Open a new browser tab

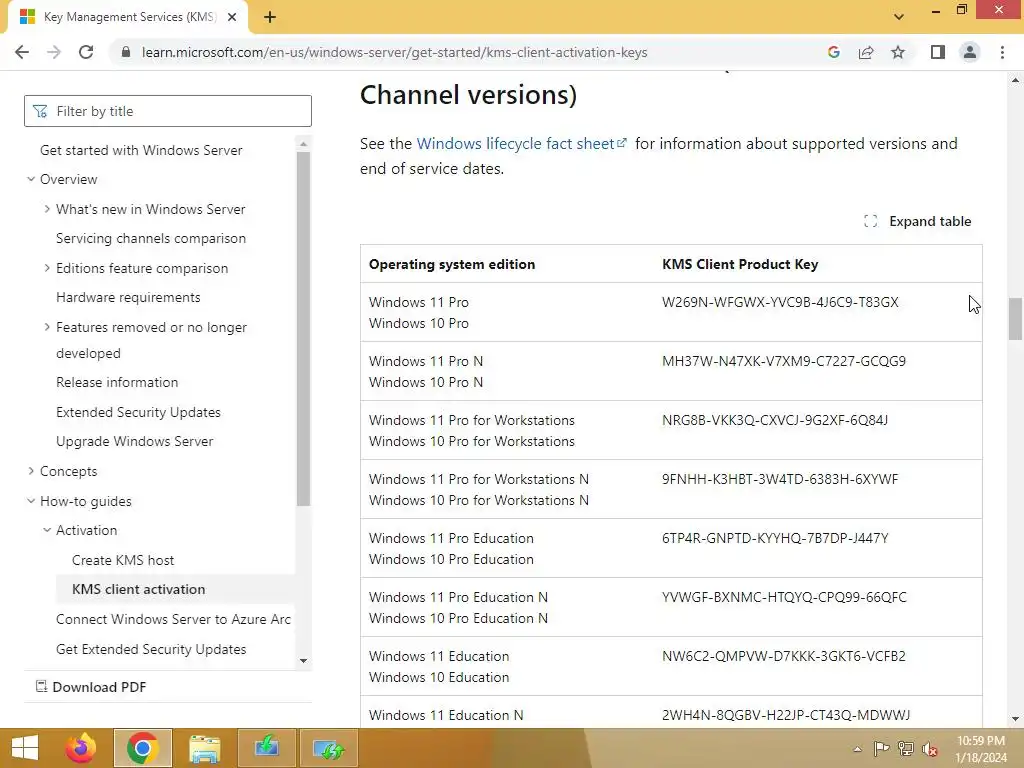(270, 17)
